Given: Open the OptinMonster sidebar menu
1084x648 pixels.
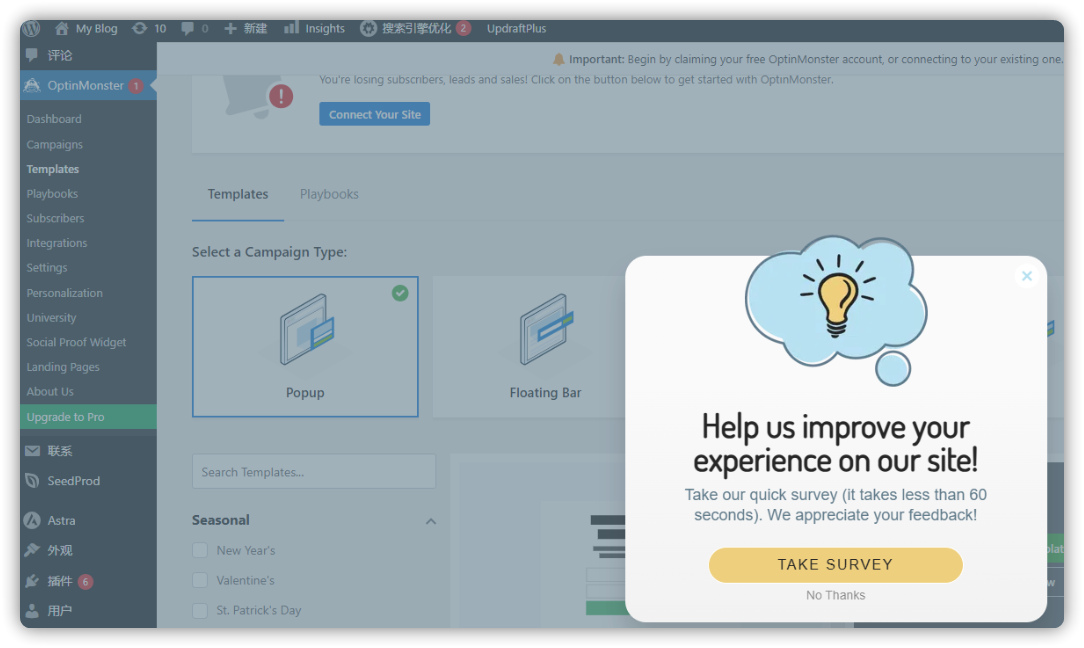Looking at the screenshot, I should point(88,86).
